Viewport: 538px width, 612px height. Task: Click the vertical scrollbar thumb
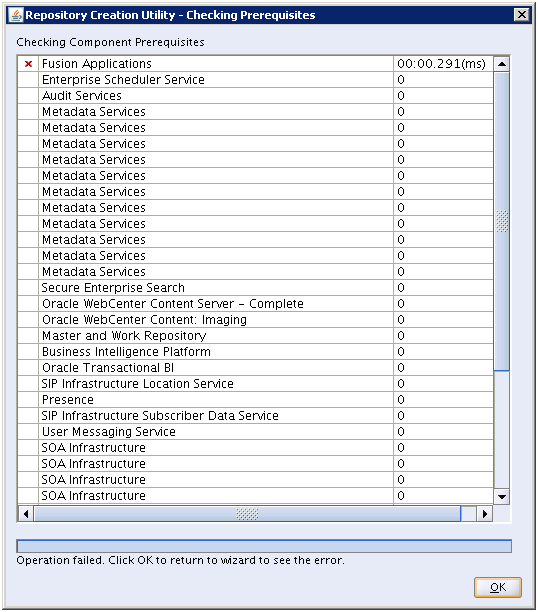pyautogui.click(x=502, y=221)
